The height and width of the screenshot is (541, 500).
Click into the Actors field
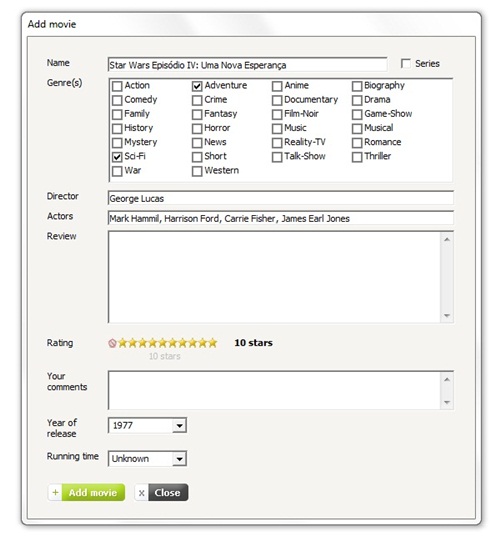(x=281, y=218)
